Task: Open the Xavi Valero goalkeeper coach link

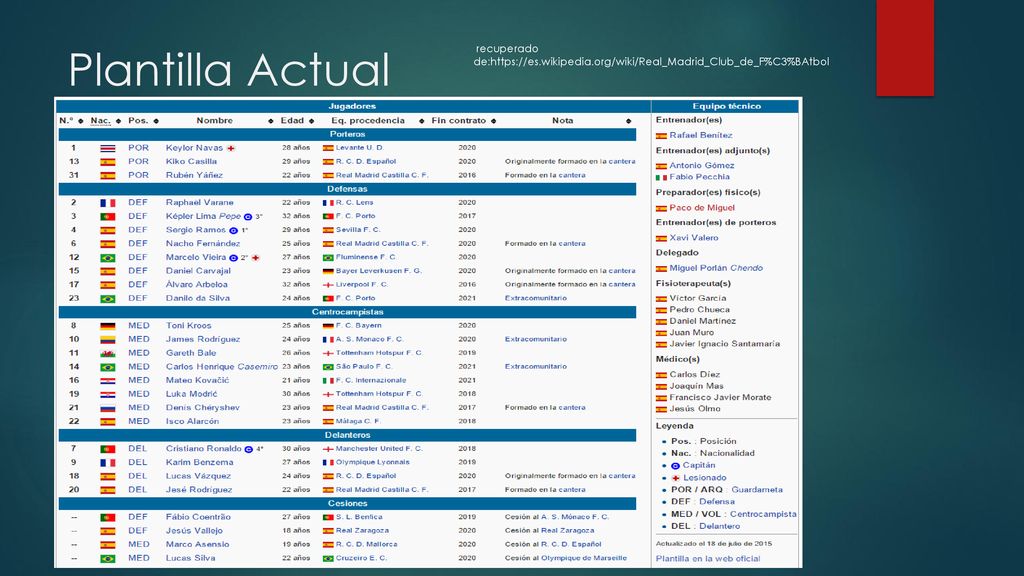Action: pos(694,238)
